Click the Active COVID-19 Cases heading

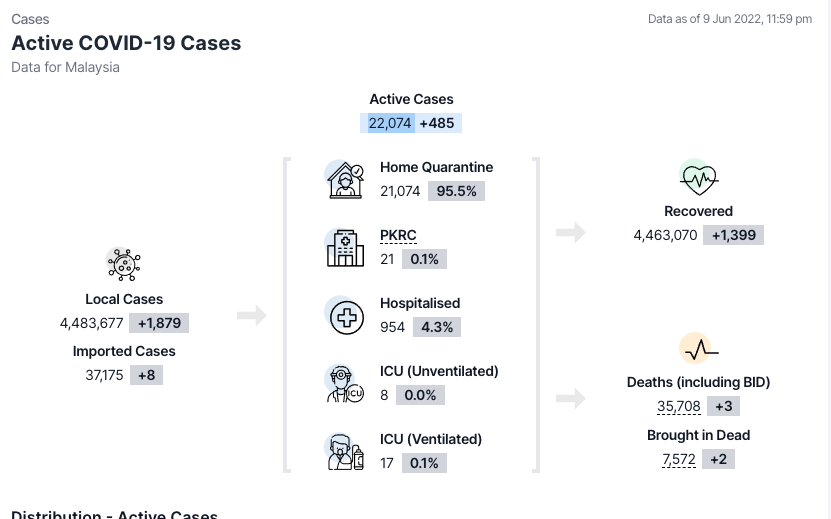(x=126, y=44)
